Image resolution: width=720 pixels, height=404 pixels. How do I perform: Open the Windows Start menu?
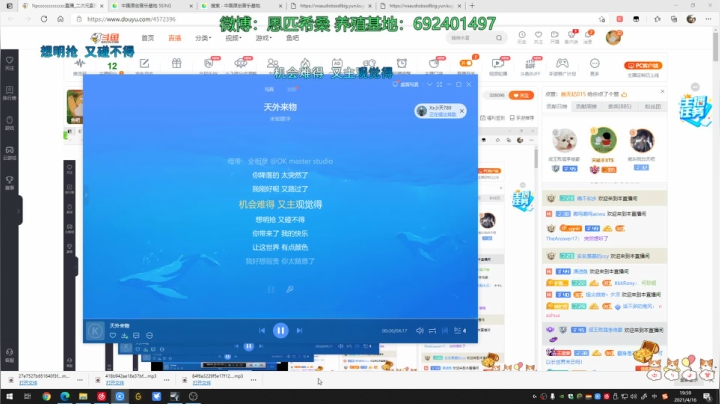[9, 396]
